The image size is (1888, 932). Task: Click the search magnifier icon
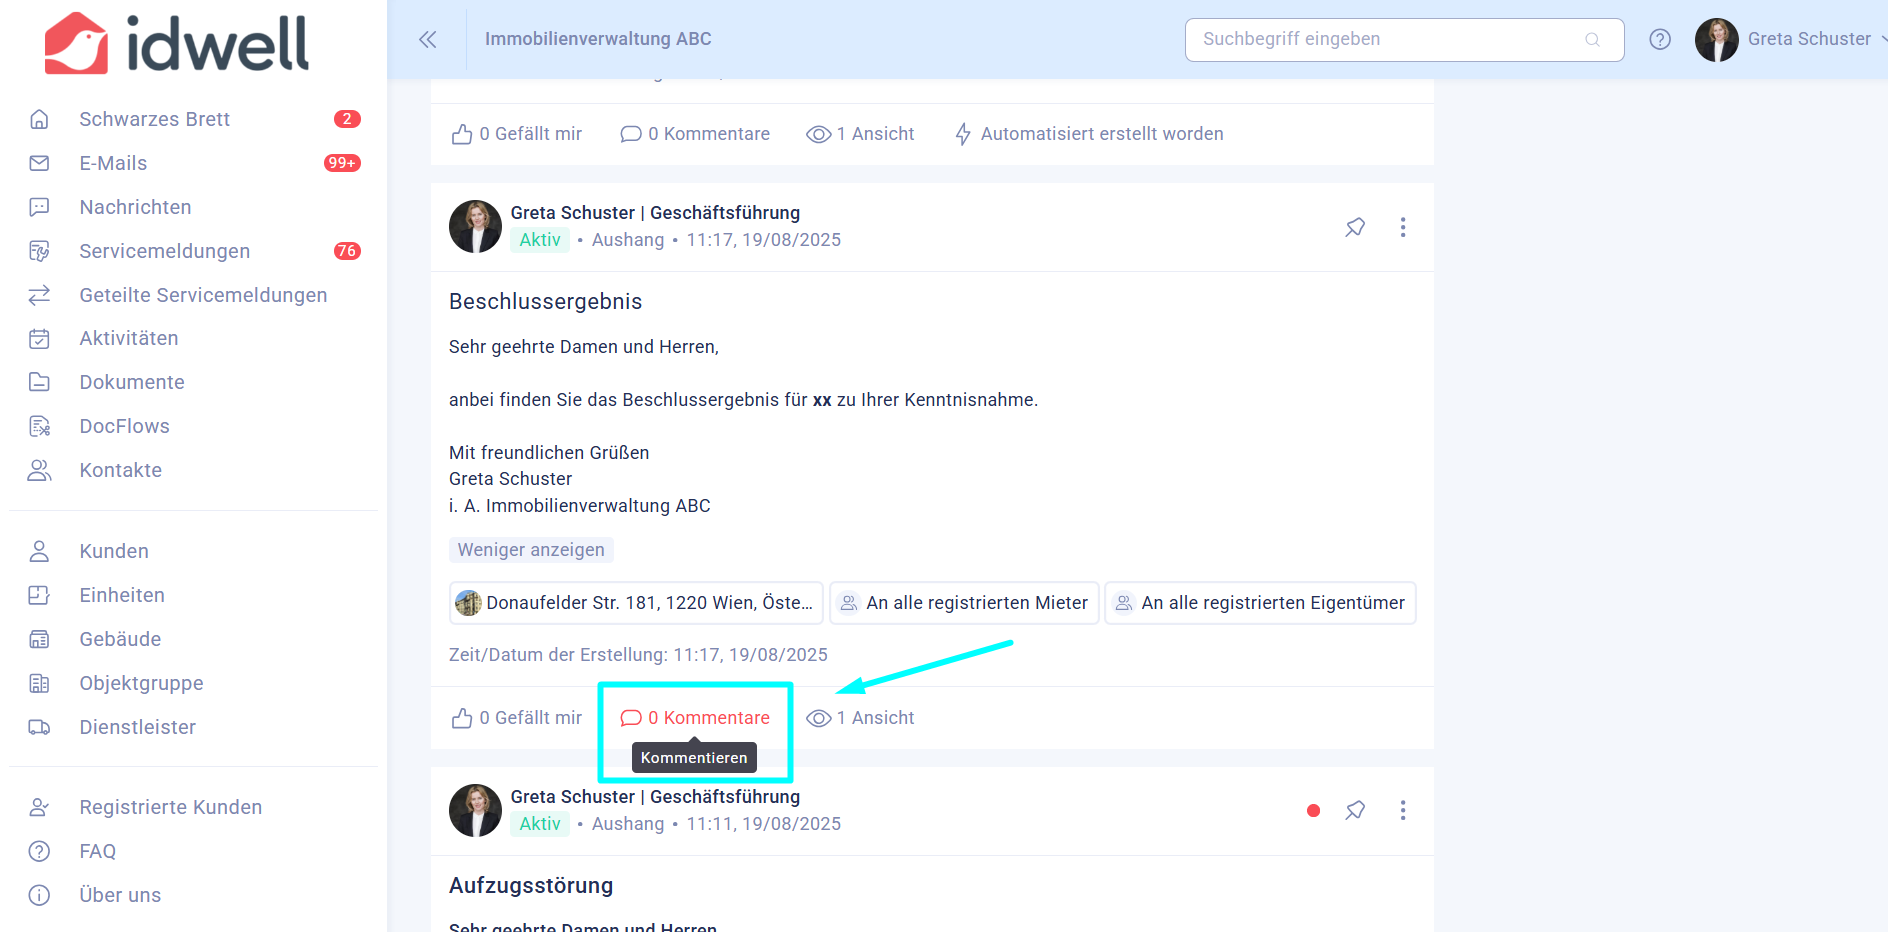click(x=1593, y=39)
